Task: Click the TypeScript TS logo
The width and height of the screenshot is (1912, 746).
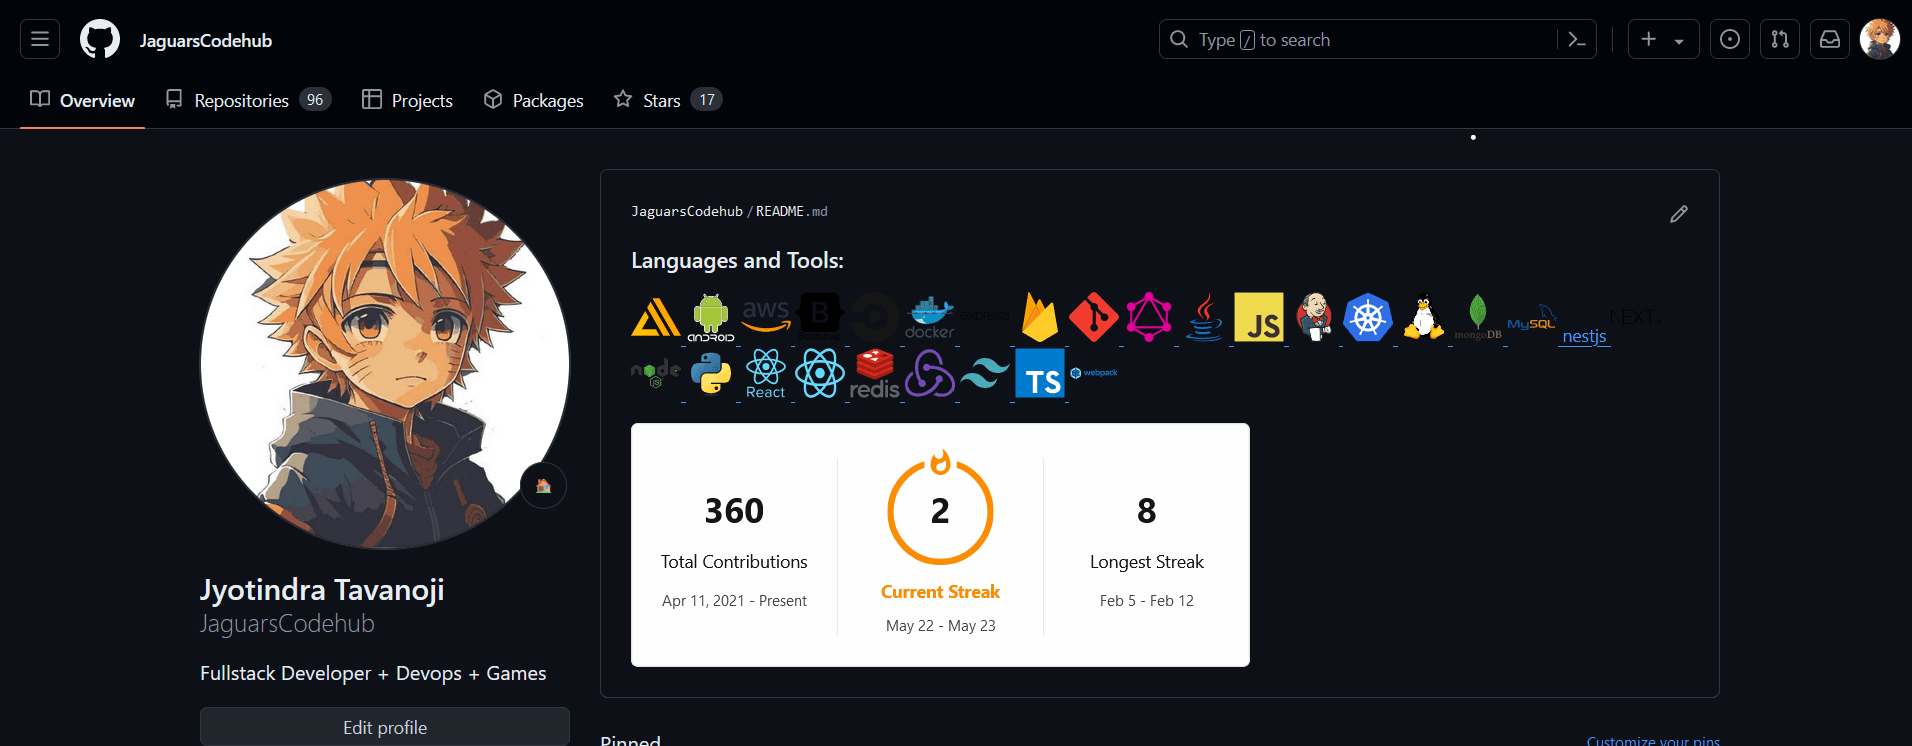Action: pos(1041,374)
